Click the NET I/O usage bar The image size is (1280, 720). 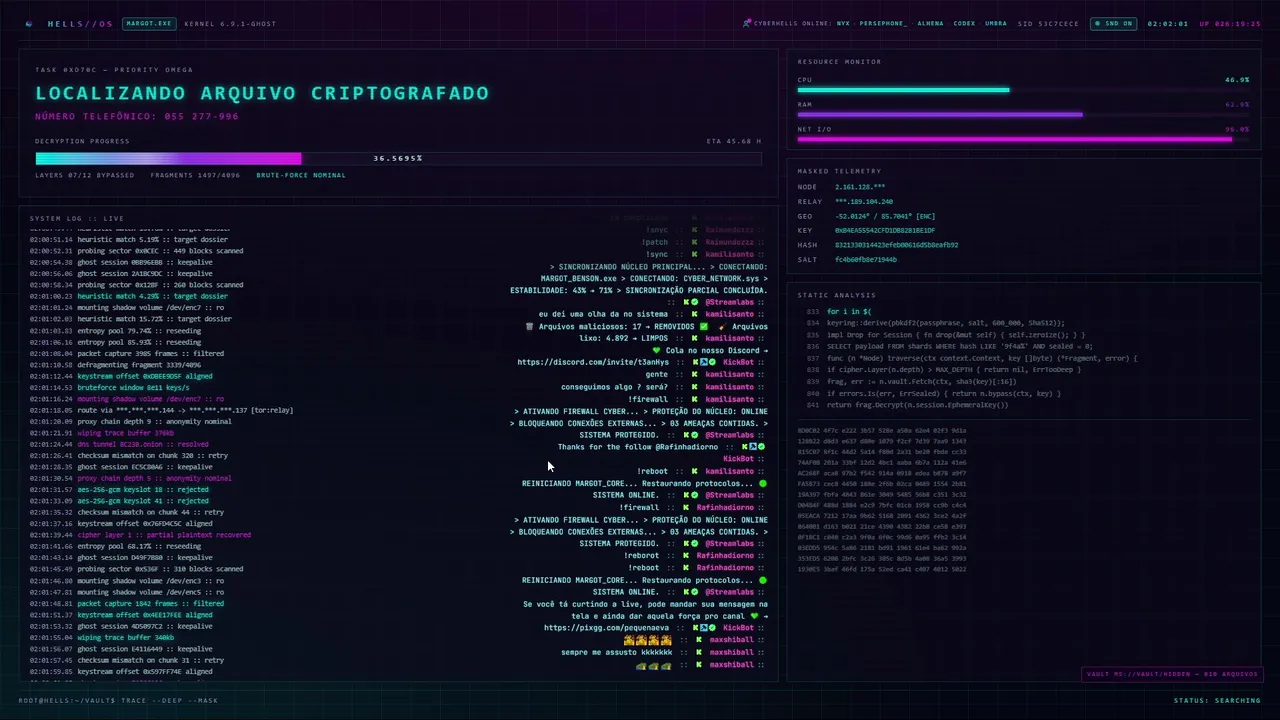[1023, 140]
